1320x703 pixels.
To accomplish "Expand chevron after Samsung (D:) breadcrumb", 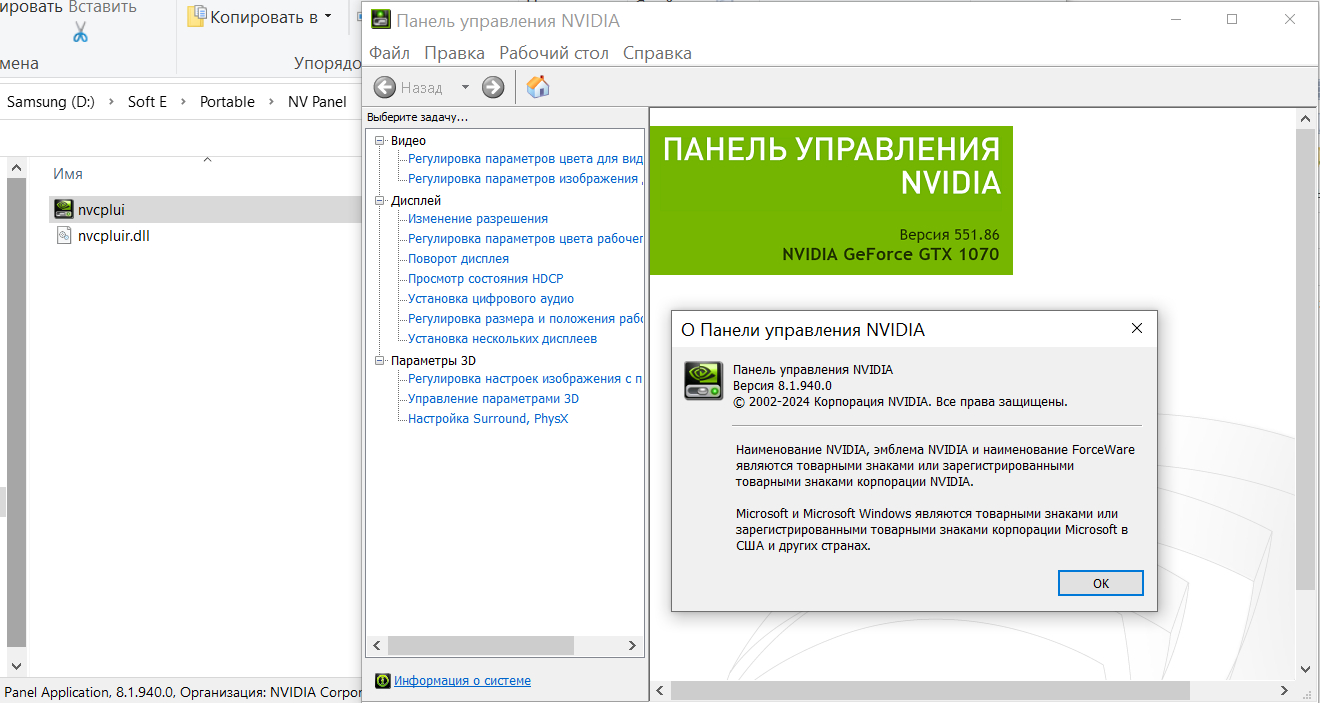I will [112, 102].
